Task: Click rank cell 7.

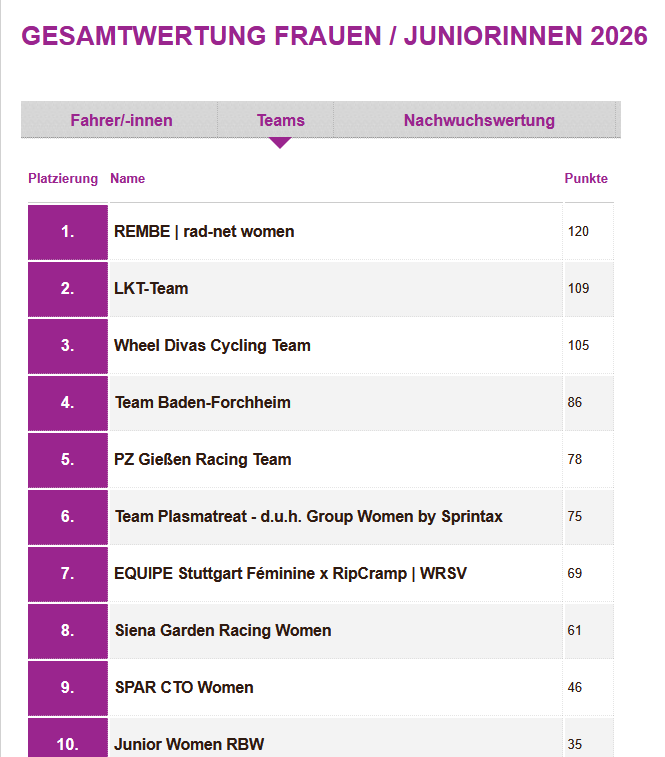Action: coord(68,574)
